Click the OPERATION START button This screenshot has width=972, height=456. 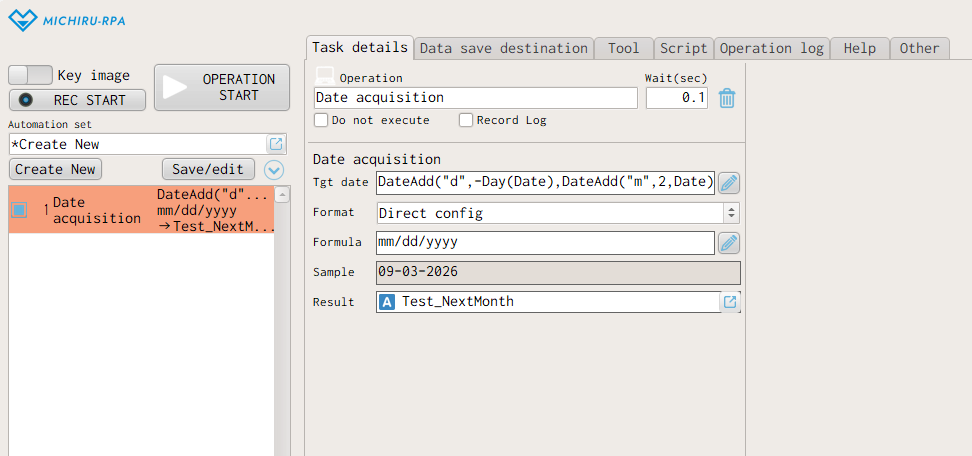(x=222, y=87)
